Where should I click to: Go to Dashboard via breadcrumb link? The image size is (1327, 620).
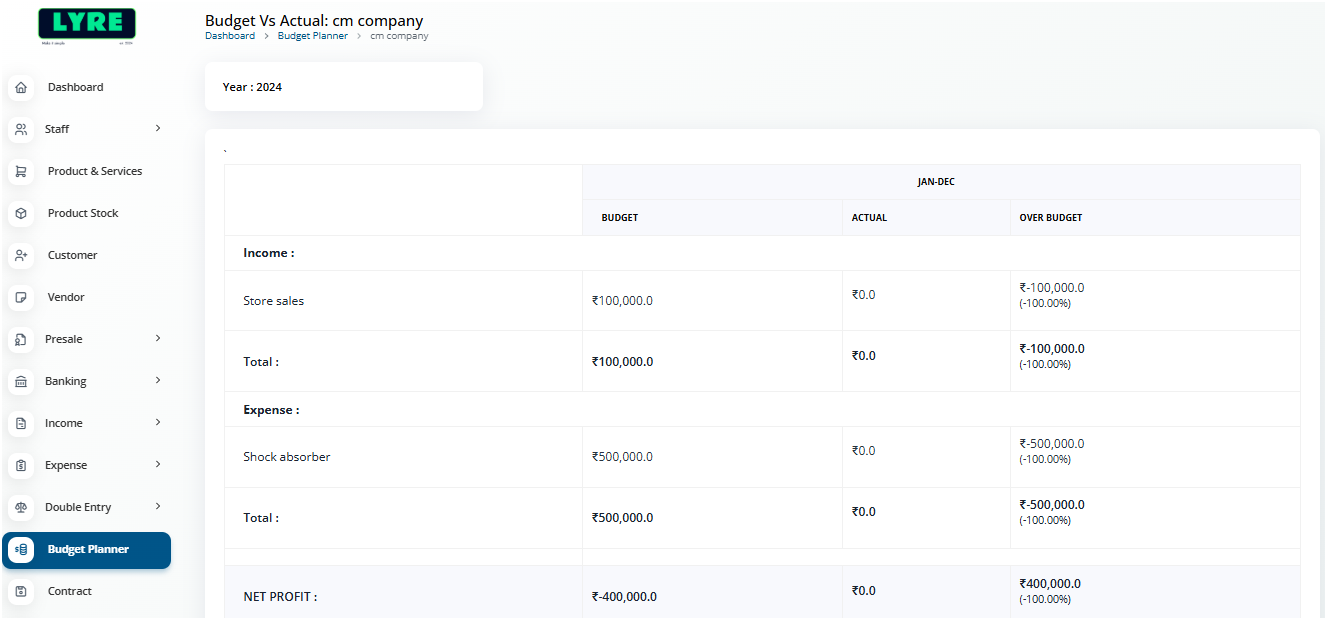click(230, 36)
